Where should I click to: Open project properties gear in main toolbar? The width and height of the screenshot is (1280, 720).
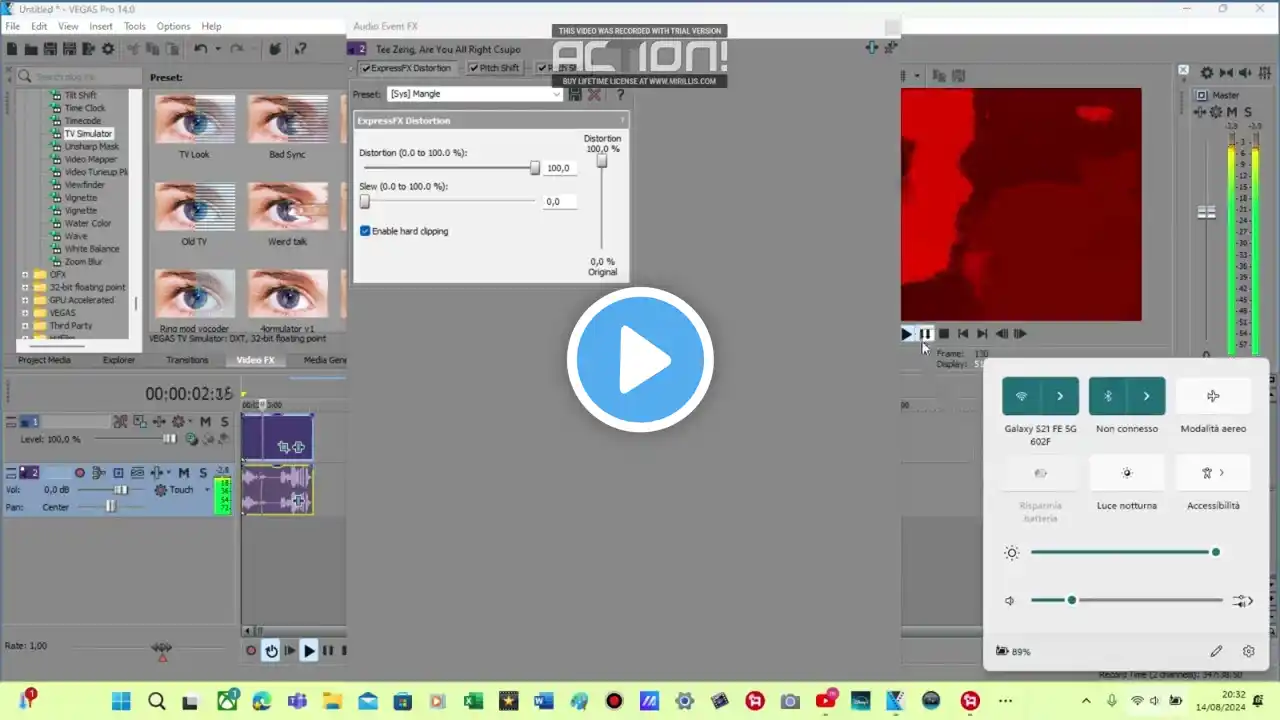point(108,49)
